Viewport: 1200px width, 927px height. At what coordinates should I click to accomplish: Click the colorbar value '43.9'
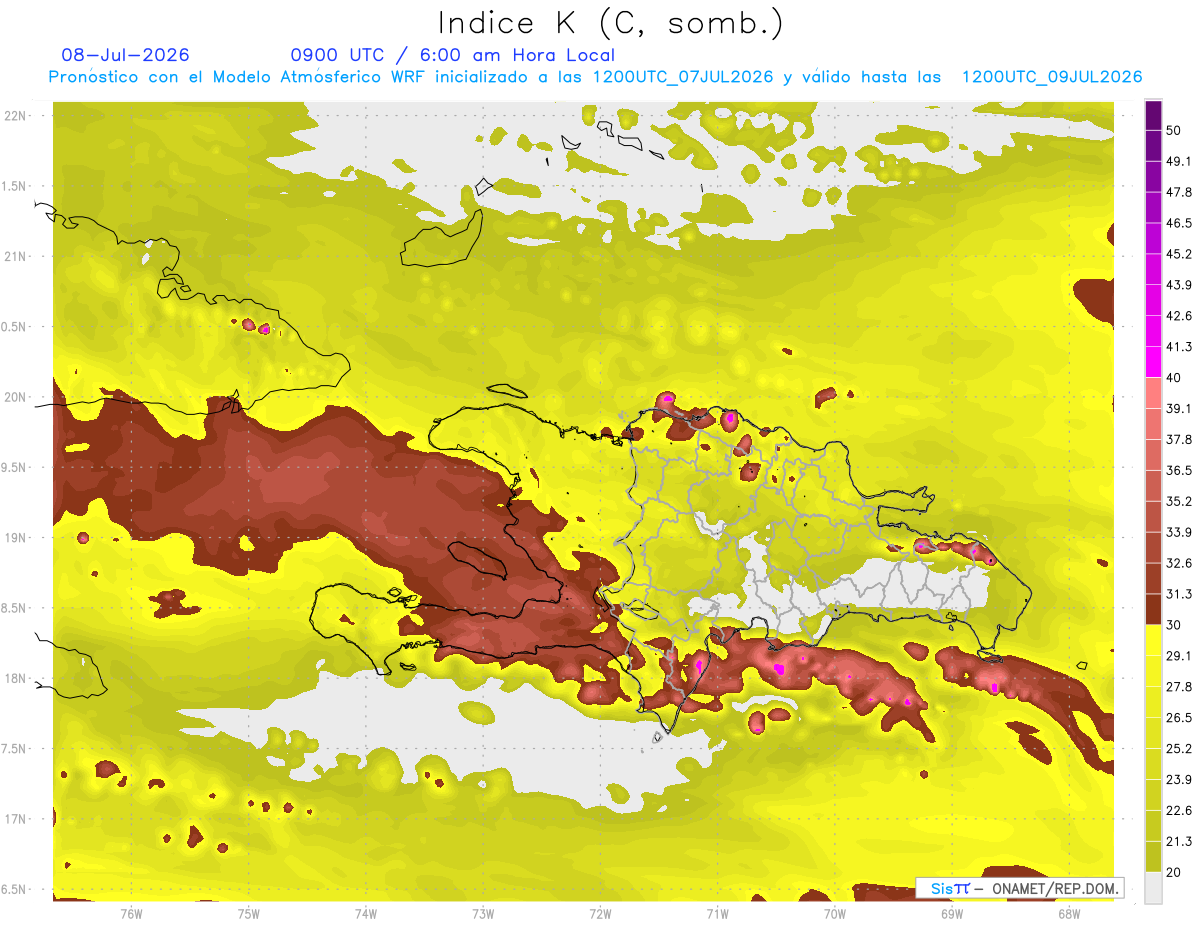coord(1178,285)
